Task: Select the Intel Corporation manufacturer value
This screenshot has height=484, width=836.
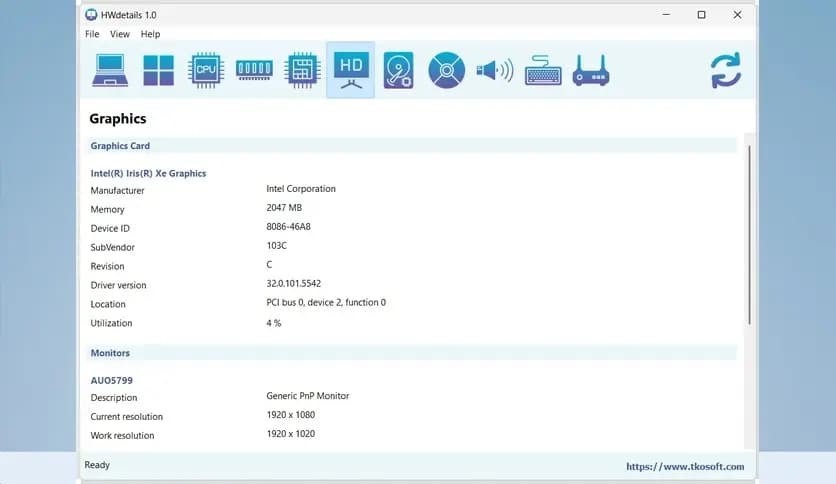Action: [301, 189]
